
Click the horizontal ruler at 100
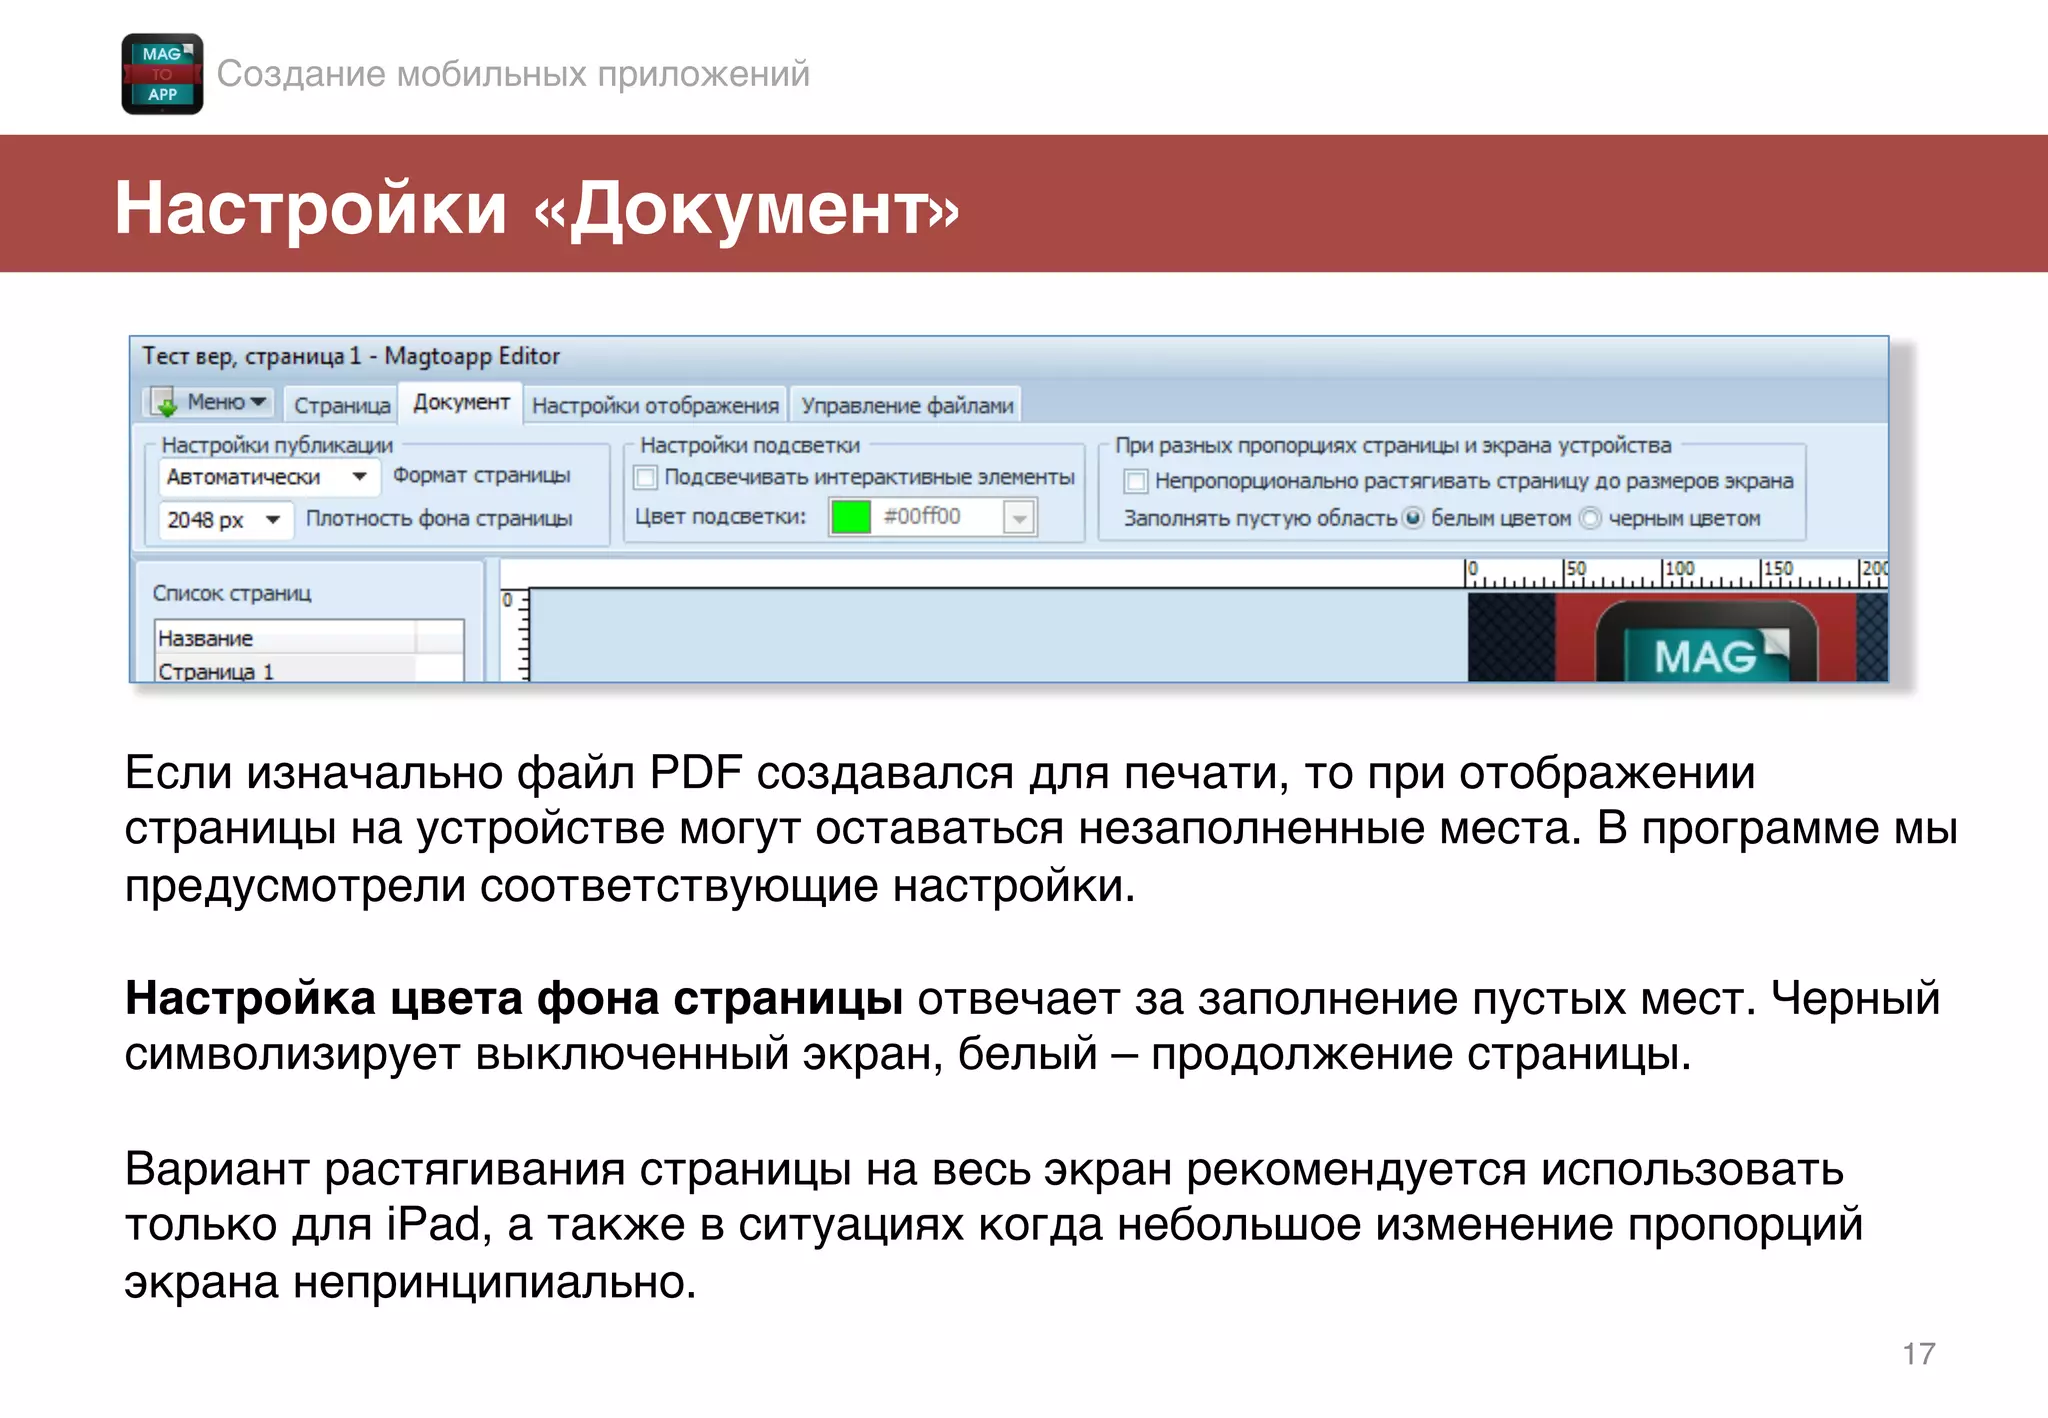point(1679,569)
